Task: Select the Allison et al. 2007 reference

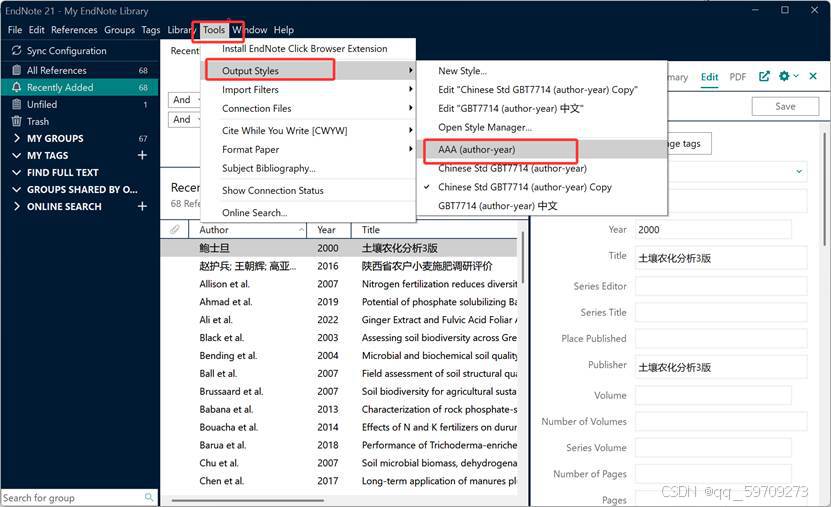Action: (339, 283)
